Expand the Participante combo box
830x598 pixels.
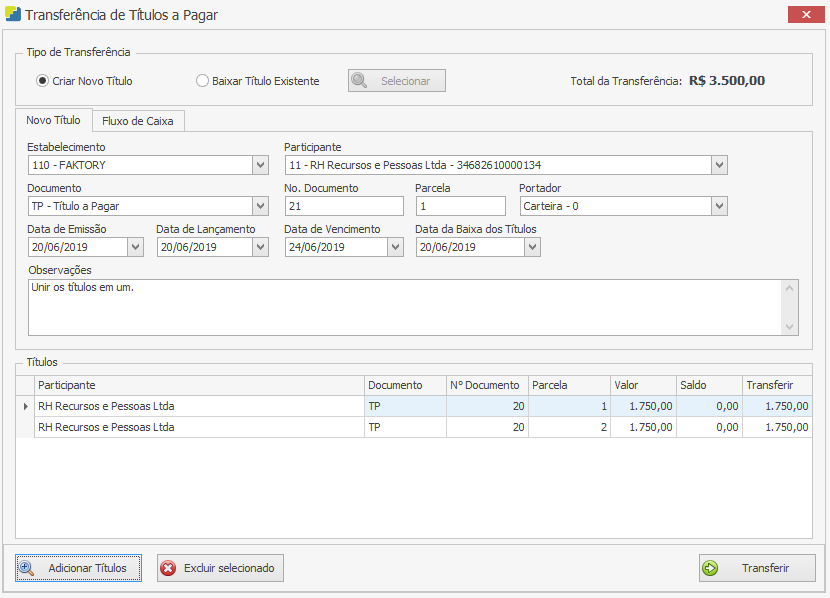(719, 165)
